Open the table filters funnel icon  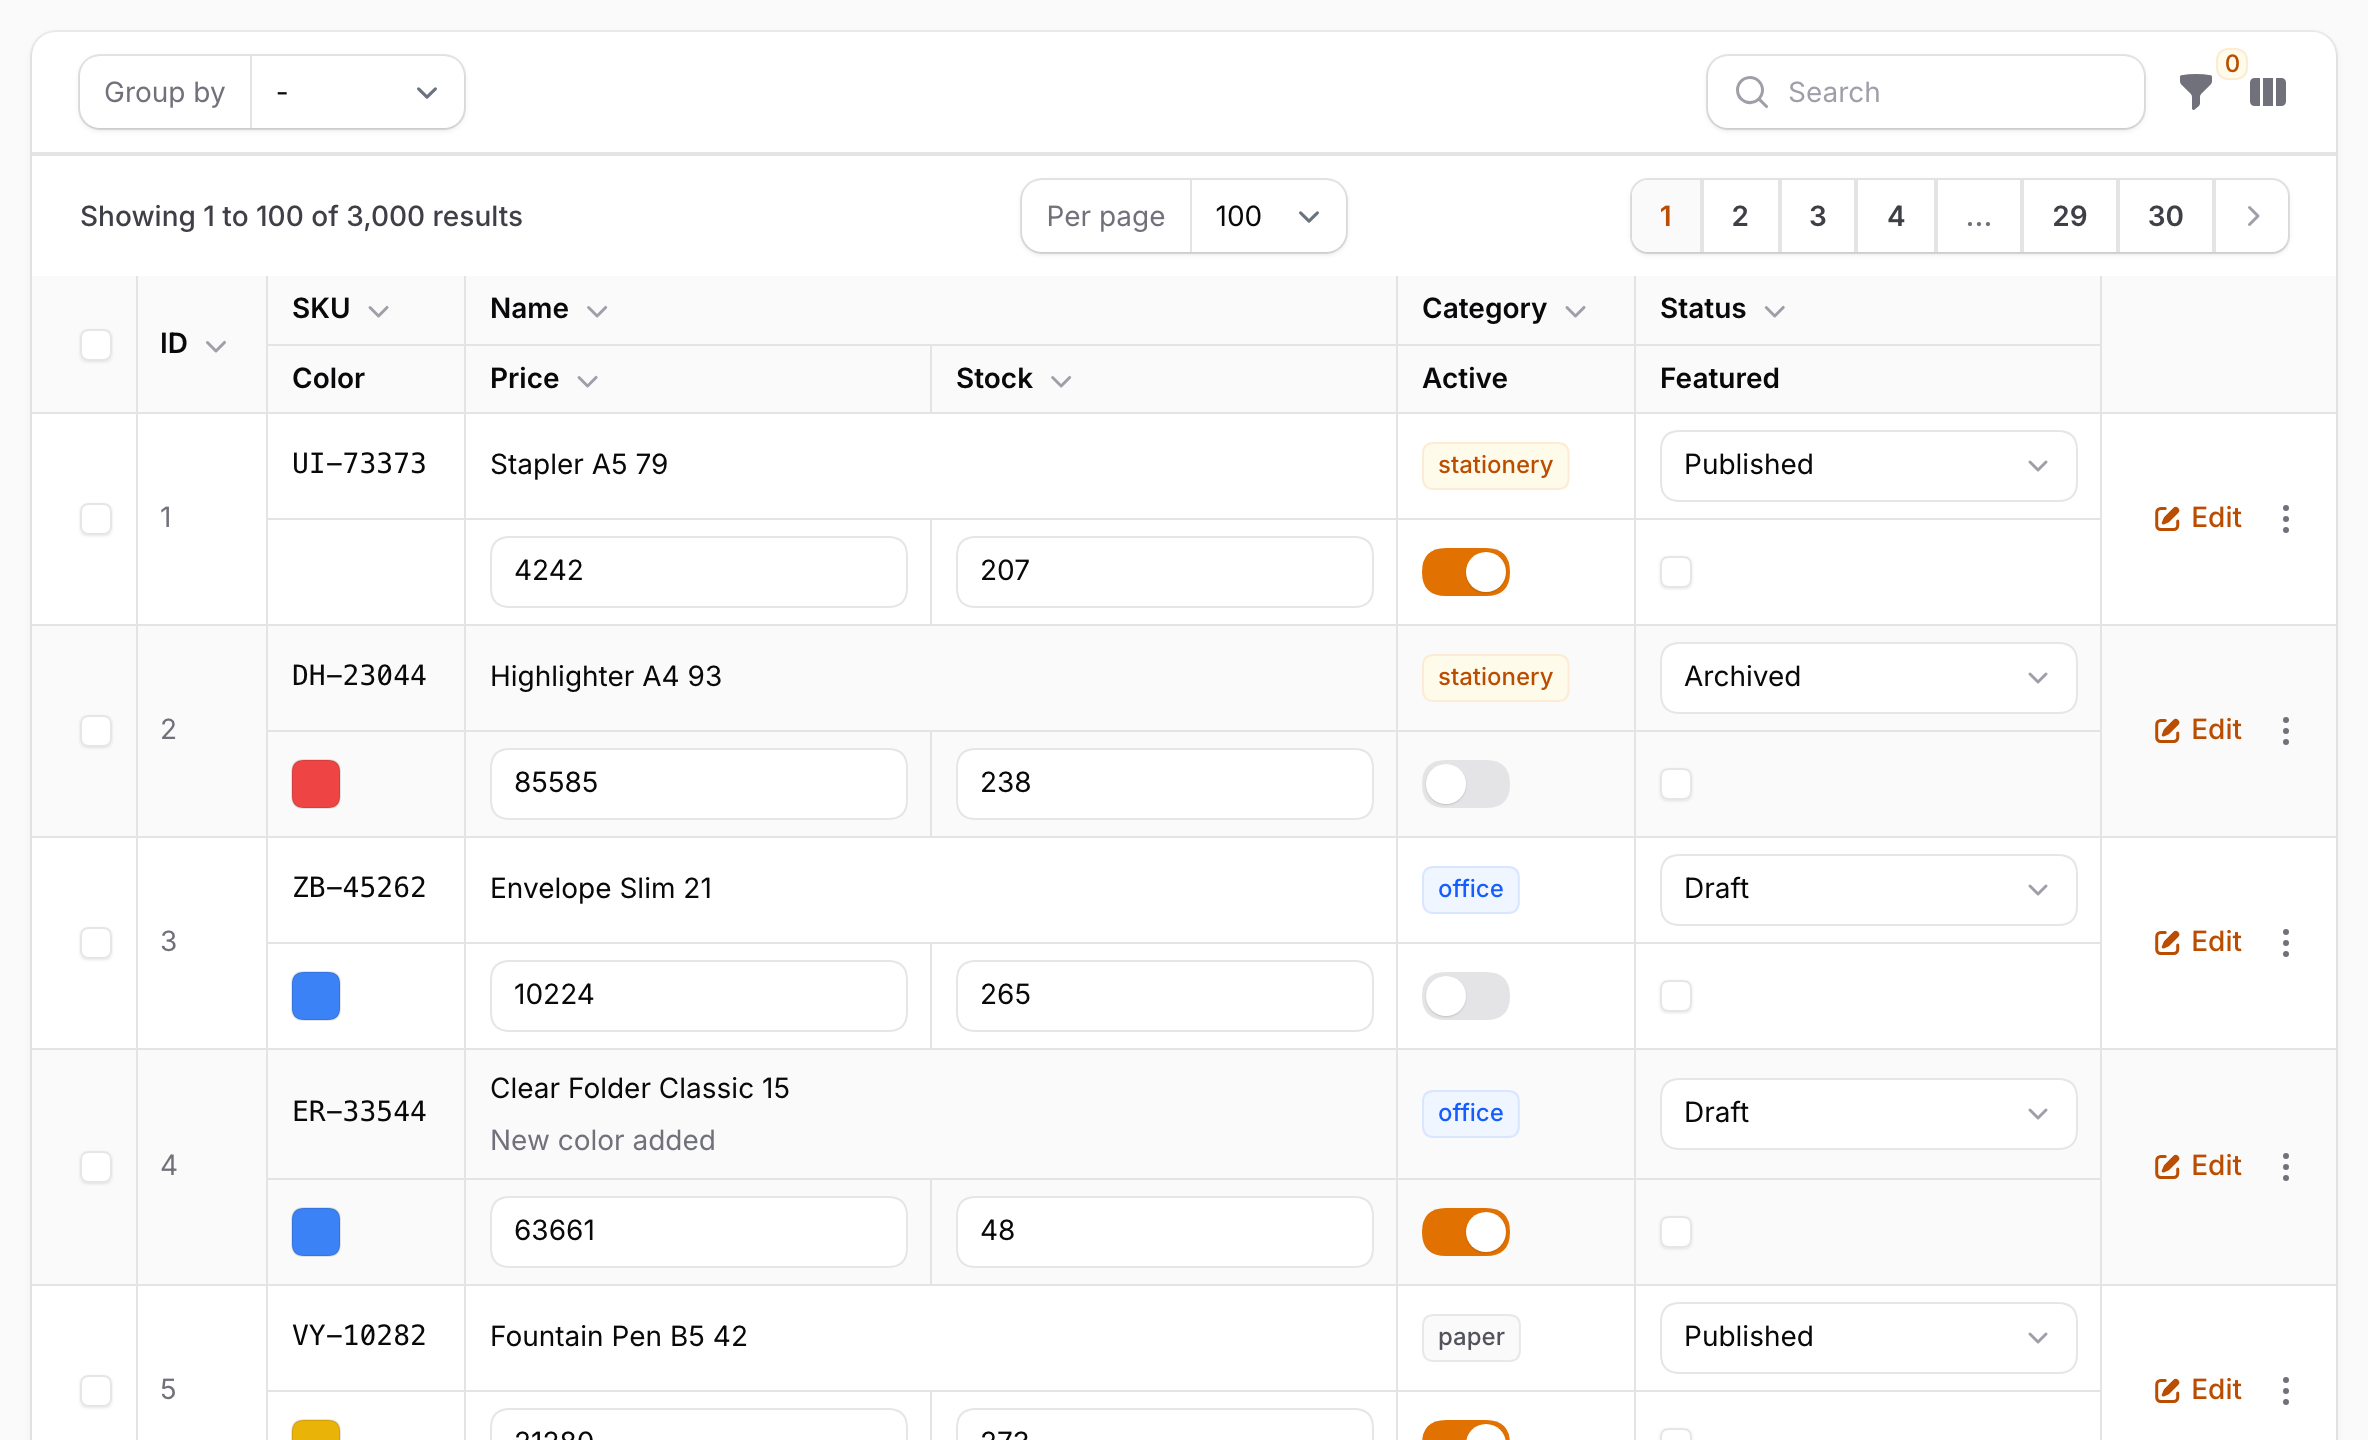(2195, 92)
